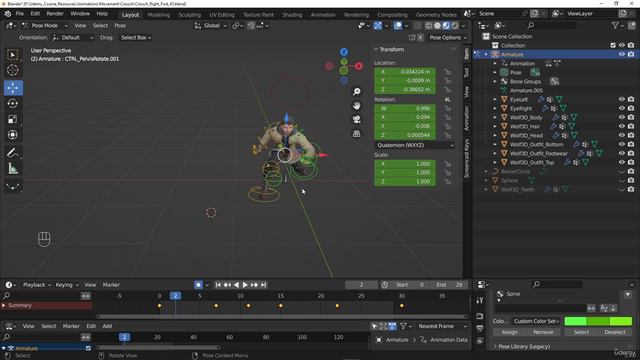Screen dimensions: 640x360
Task: Choose the Measure tool
Action: (13, 169)
